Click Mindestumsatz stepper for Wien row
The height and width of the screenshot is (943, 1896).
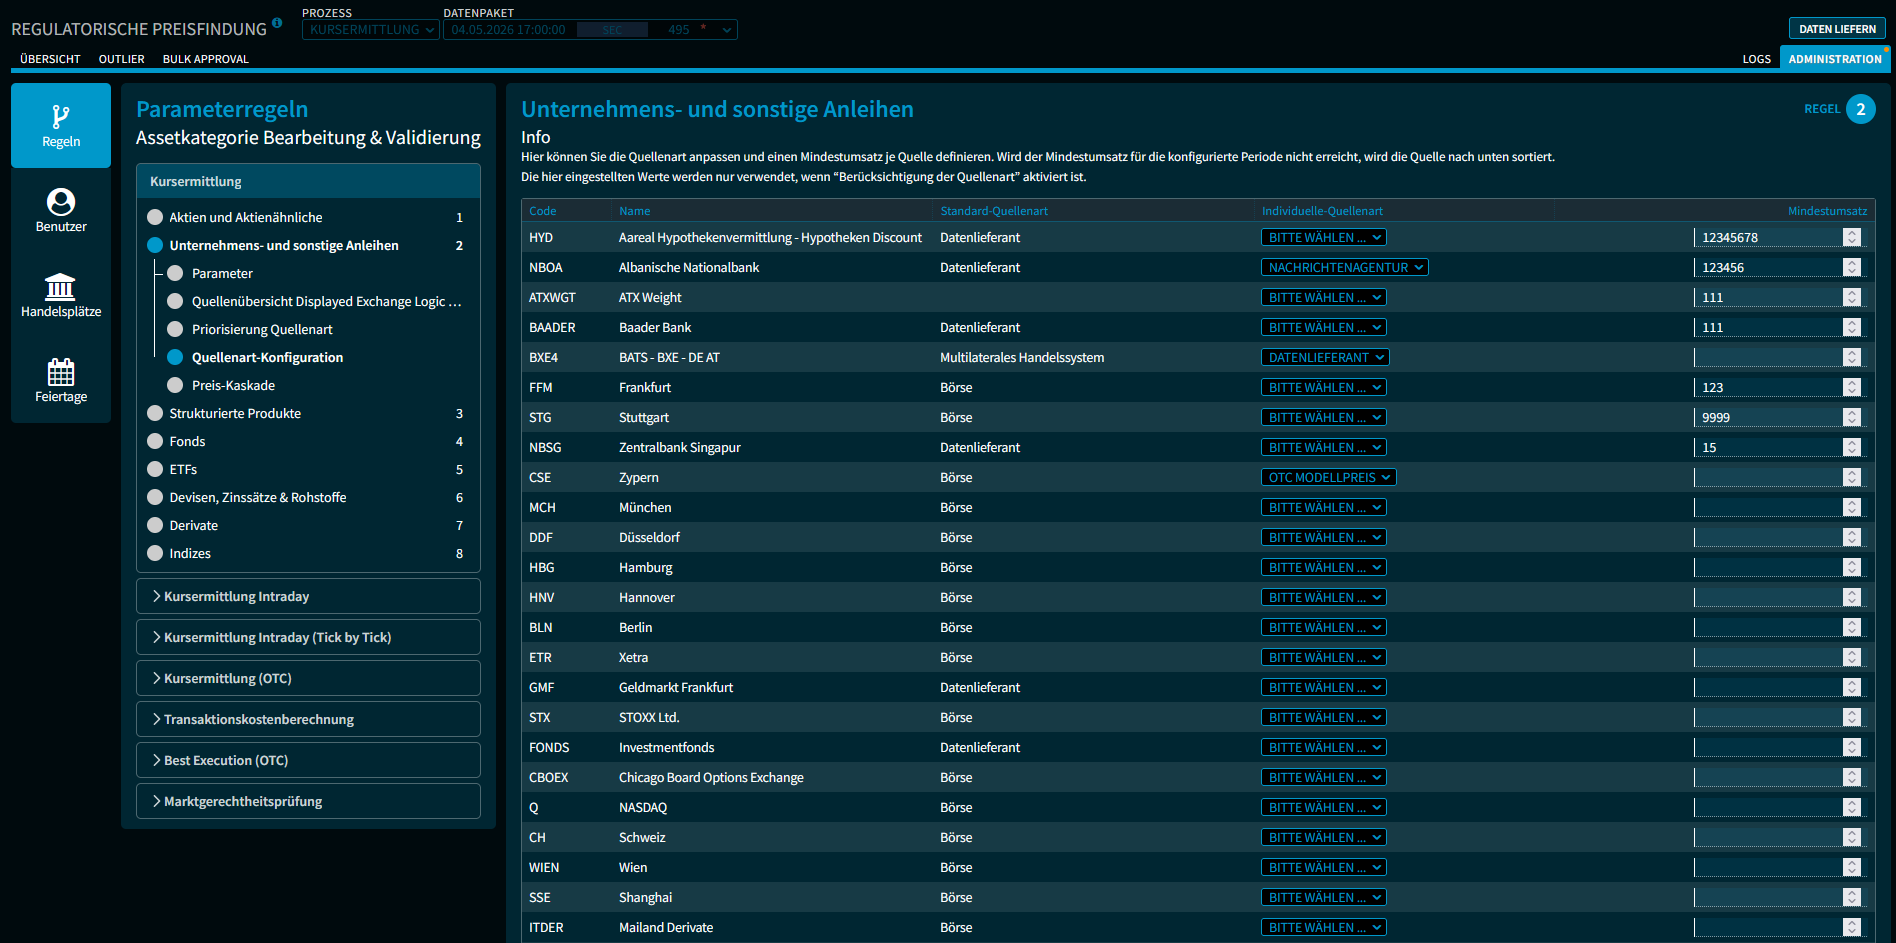1852,867
